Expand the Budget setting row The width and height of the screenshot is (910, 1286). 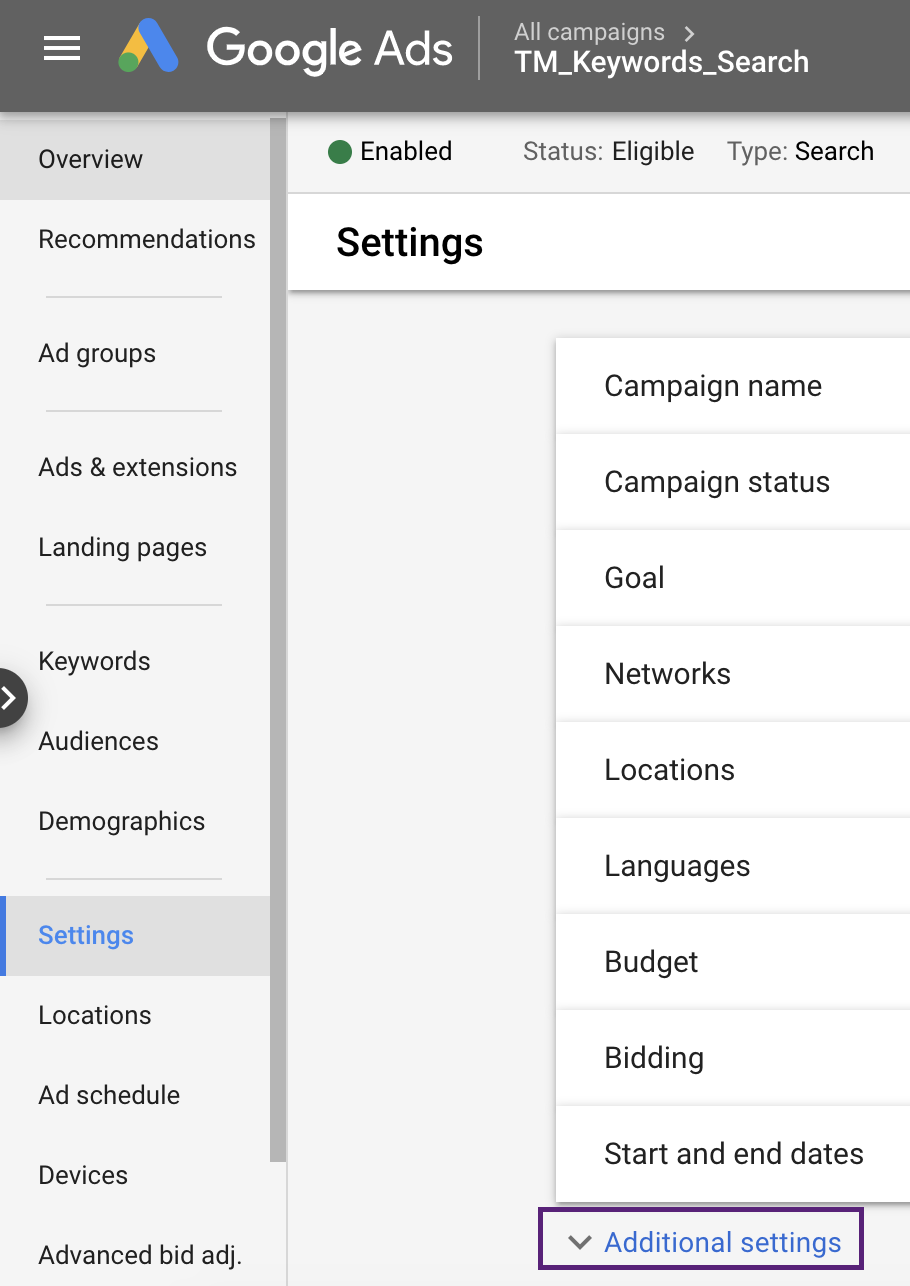733,962
